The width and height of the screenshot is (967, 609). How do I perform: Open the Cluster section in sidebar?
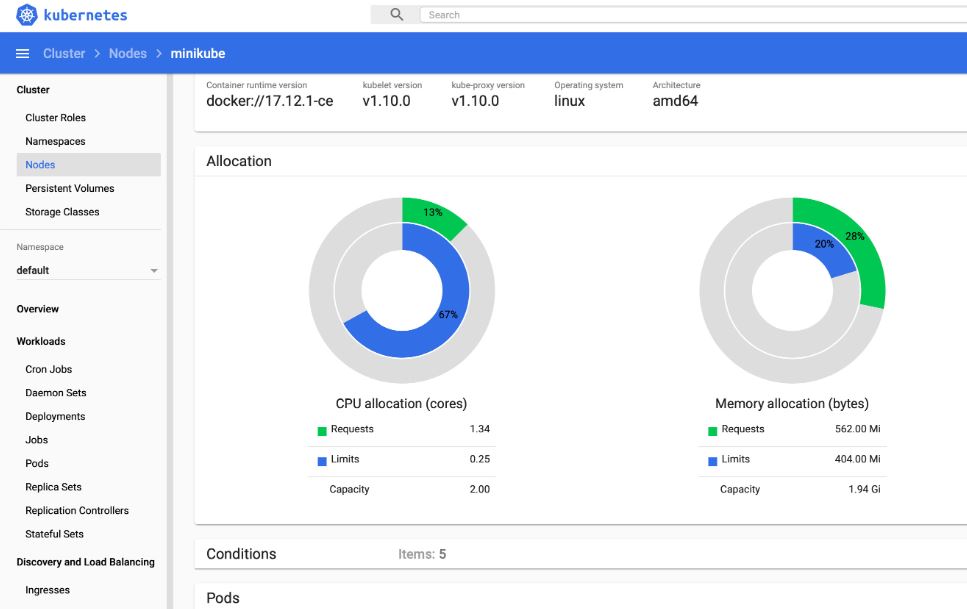pyautogui.click(x=33, y=89)
